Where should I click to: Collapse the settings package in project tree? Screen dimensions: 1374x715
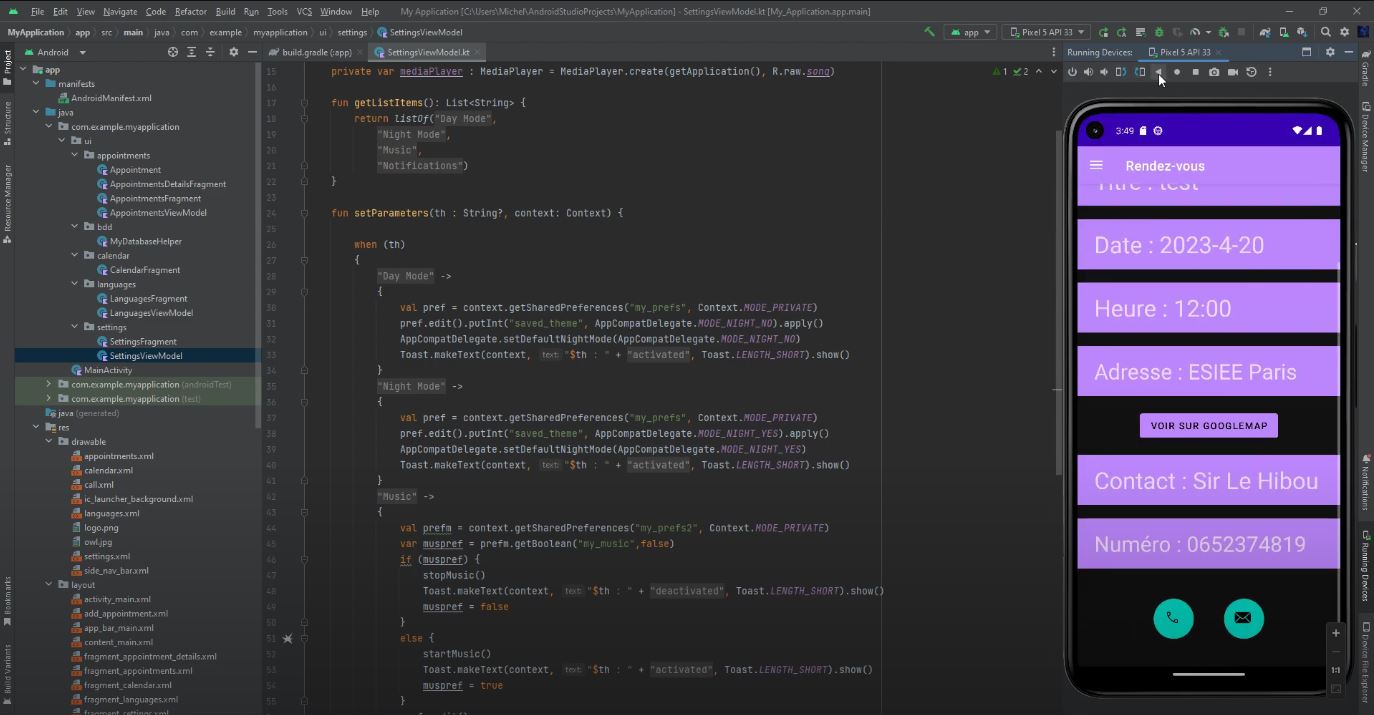coord(76,326)
